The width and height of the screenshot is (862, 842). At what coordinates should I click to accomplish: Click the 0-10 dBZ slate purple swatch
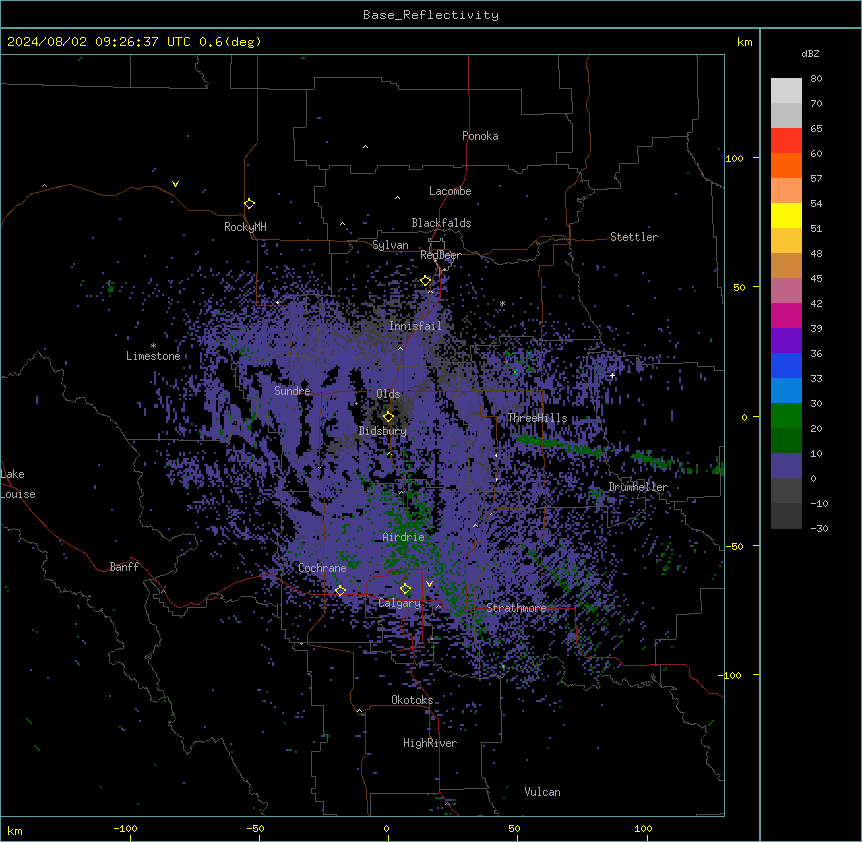click(786, 466)
